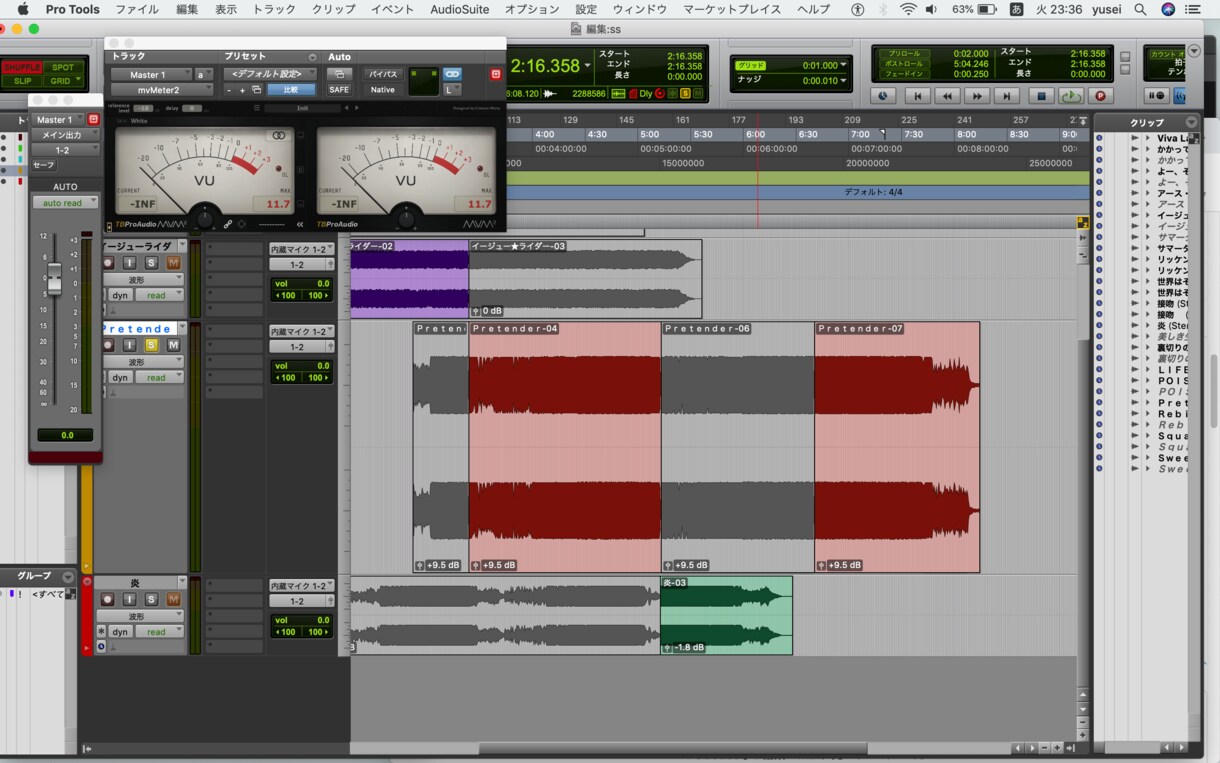Open the マーケットプレイス menu

[x=732, y=9]
